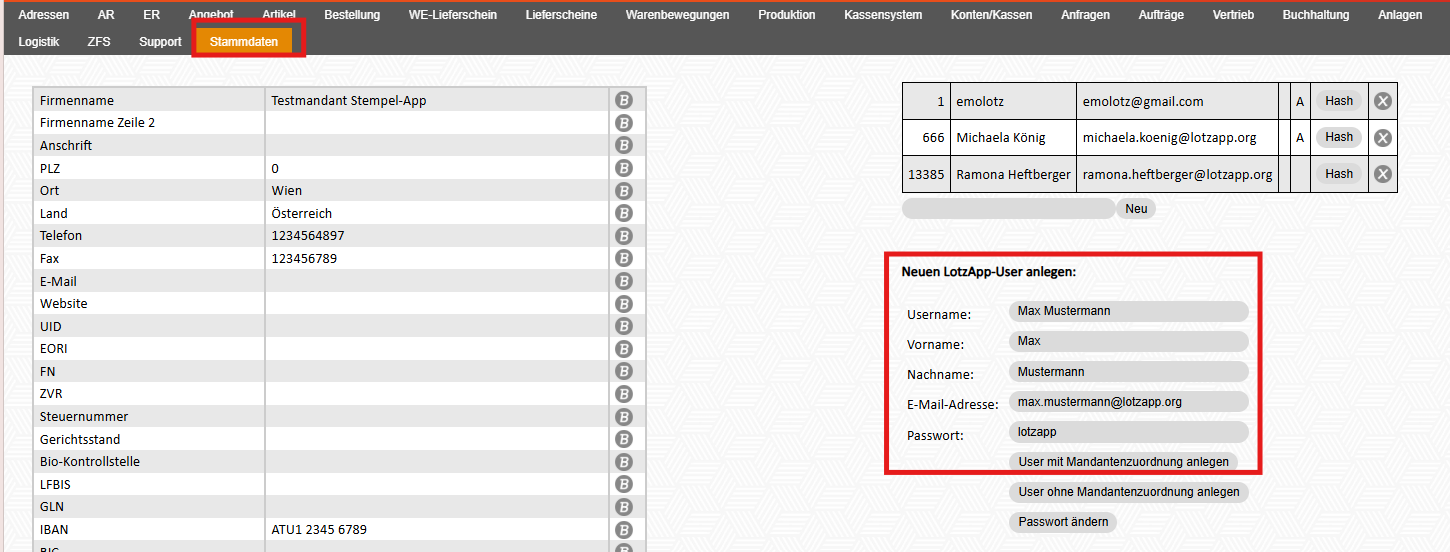This screenshot has width=1450, height=552.
Task: Focus the Username input field
Action: (1129, 311)
